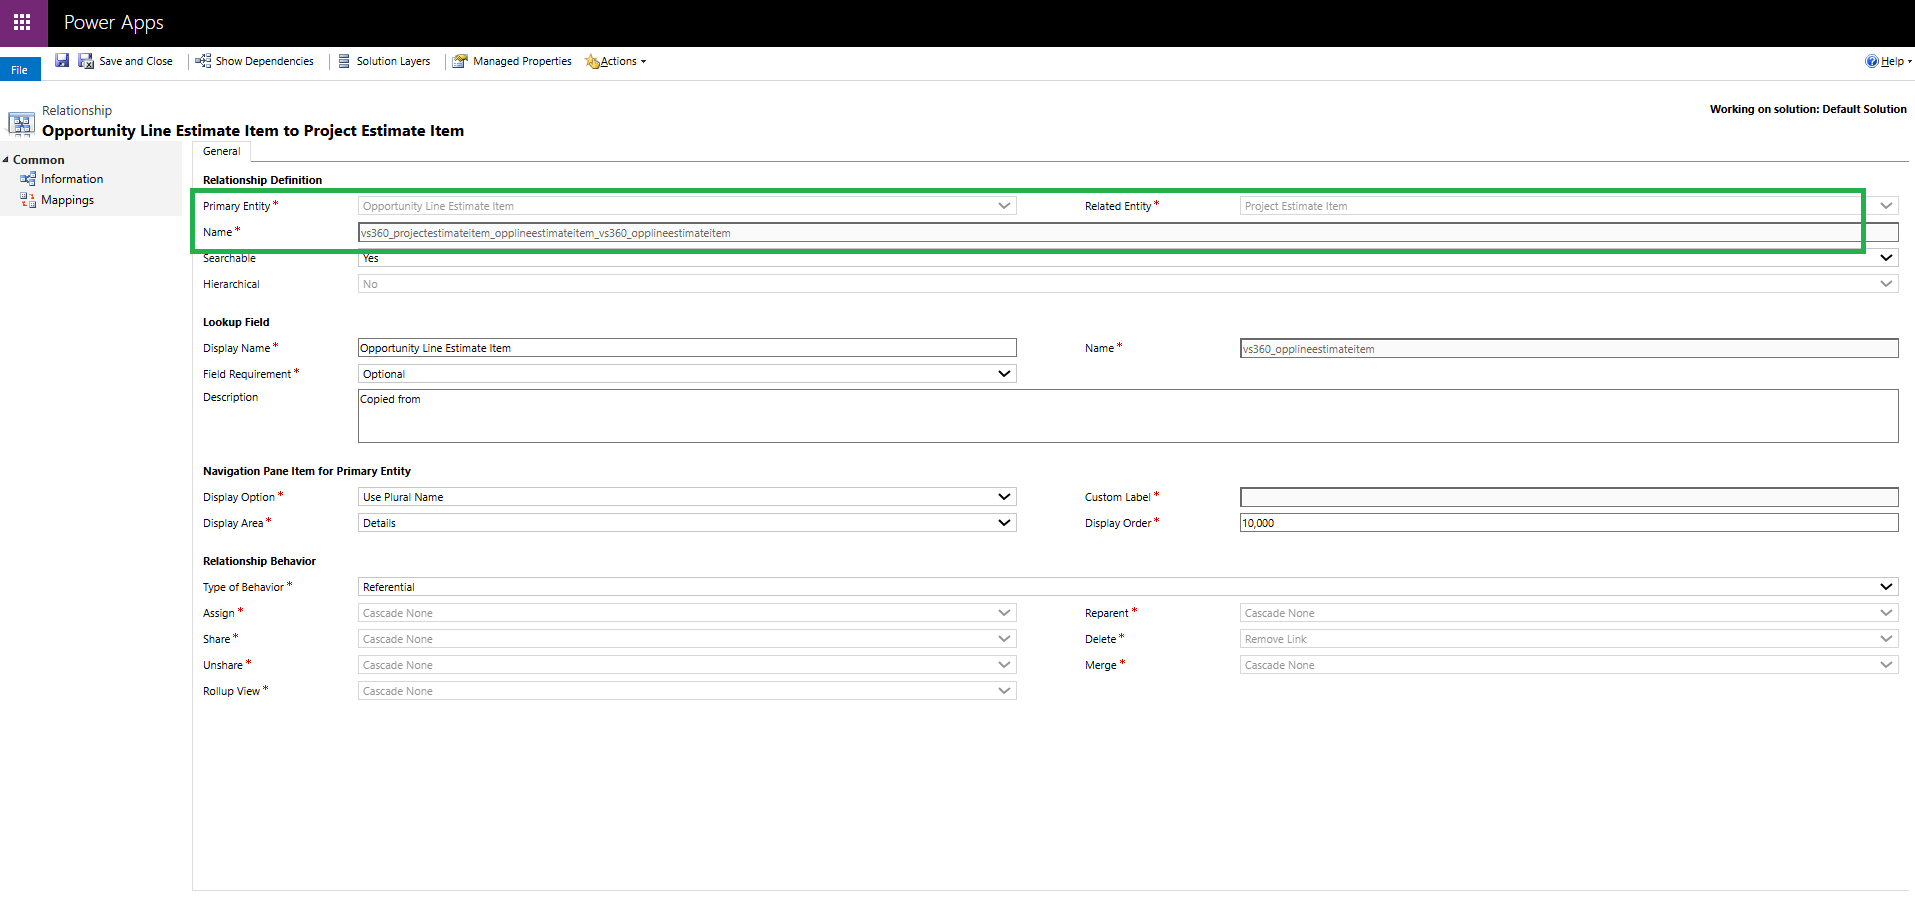The height and width of the screenshot is (916, 1915).
Task: Open the Display Area dropdown
Action: 687,523
